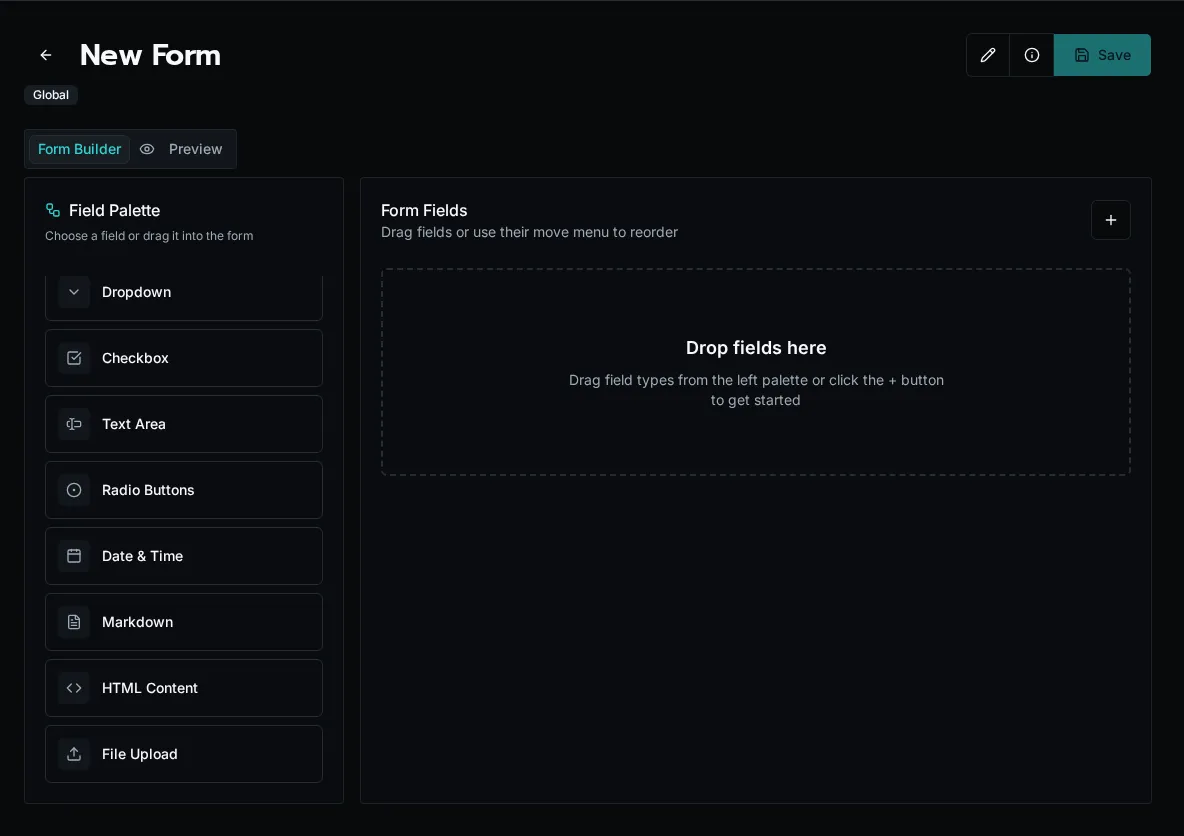This screenshot has width=1184, height=836.
Task: Choose the HTML Content field label
Action: pos(150,688)
